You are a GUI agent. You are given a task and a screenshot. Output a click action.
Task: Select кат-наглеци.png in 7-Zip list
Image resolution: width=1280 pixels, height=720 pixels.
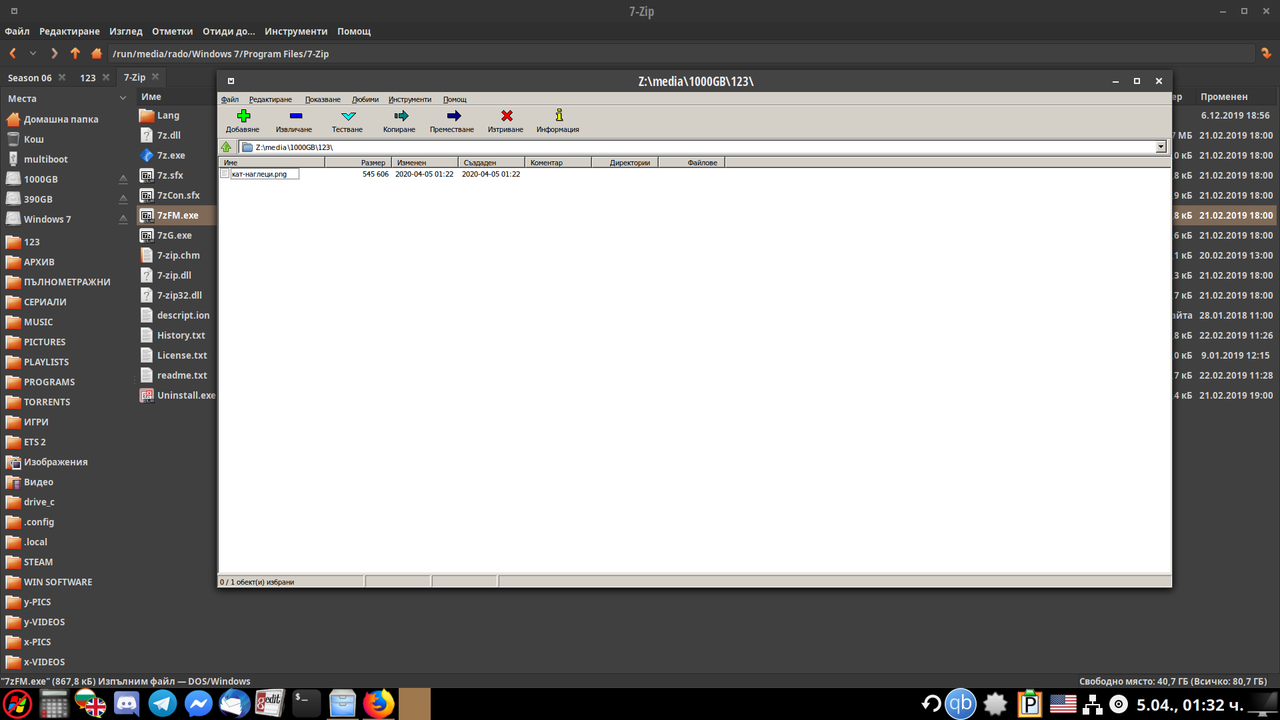pos(259,174)
